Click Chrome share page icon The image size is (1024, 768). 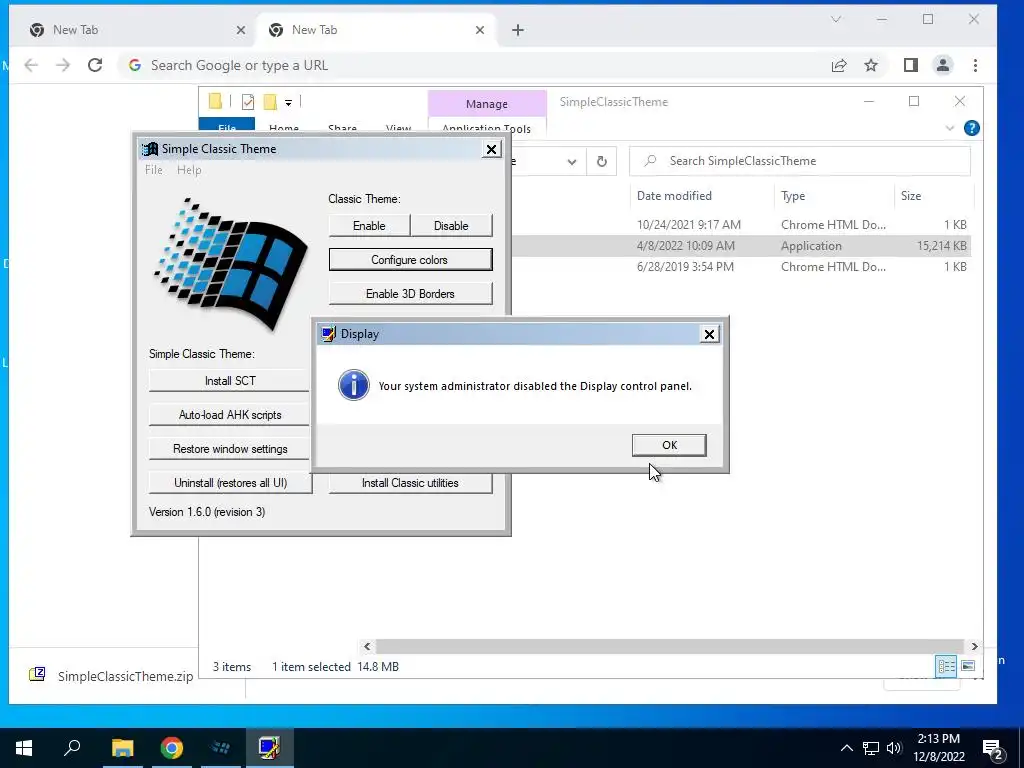click(839, 65)
